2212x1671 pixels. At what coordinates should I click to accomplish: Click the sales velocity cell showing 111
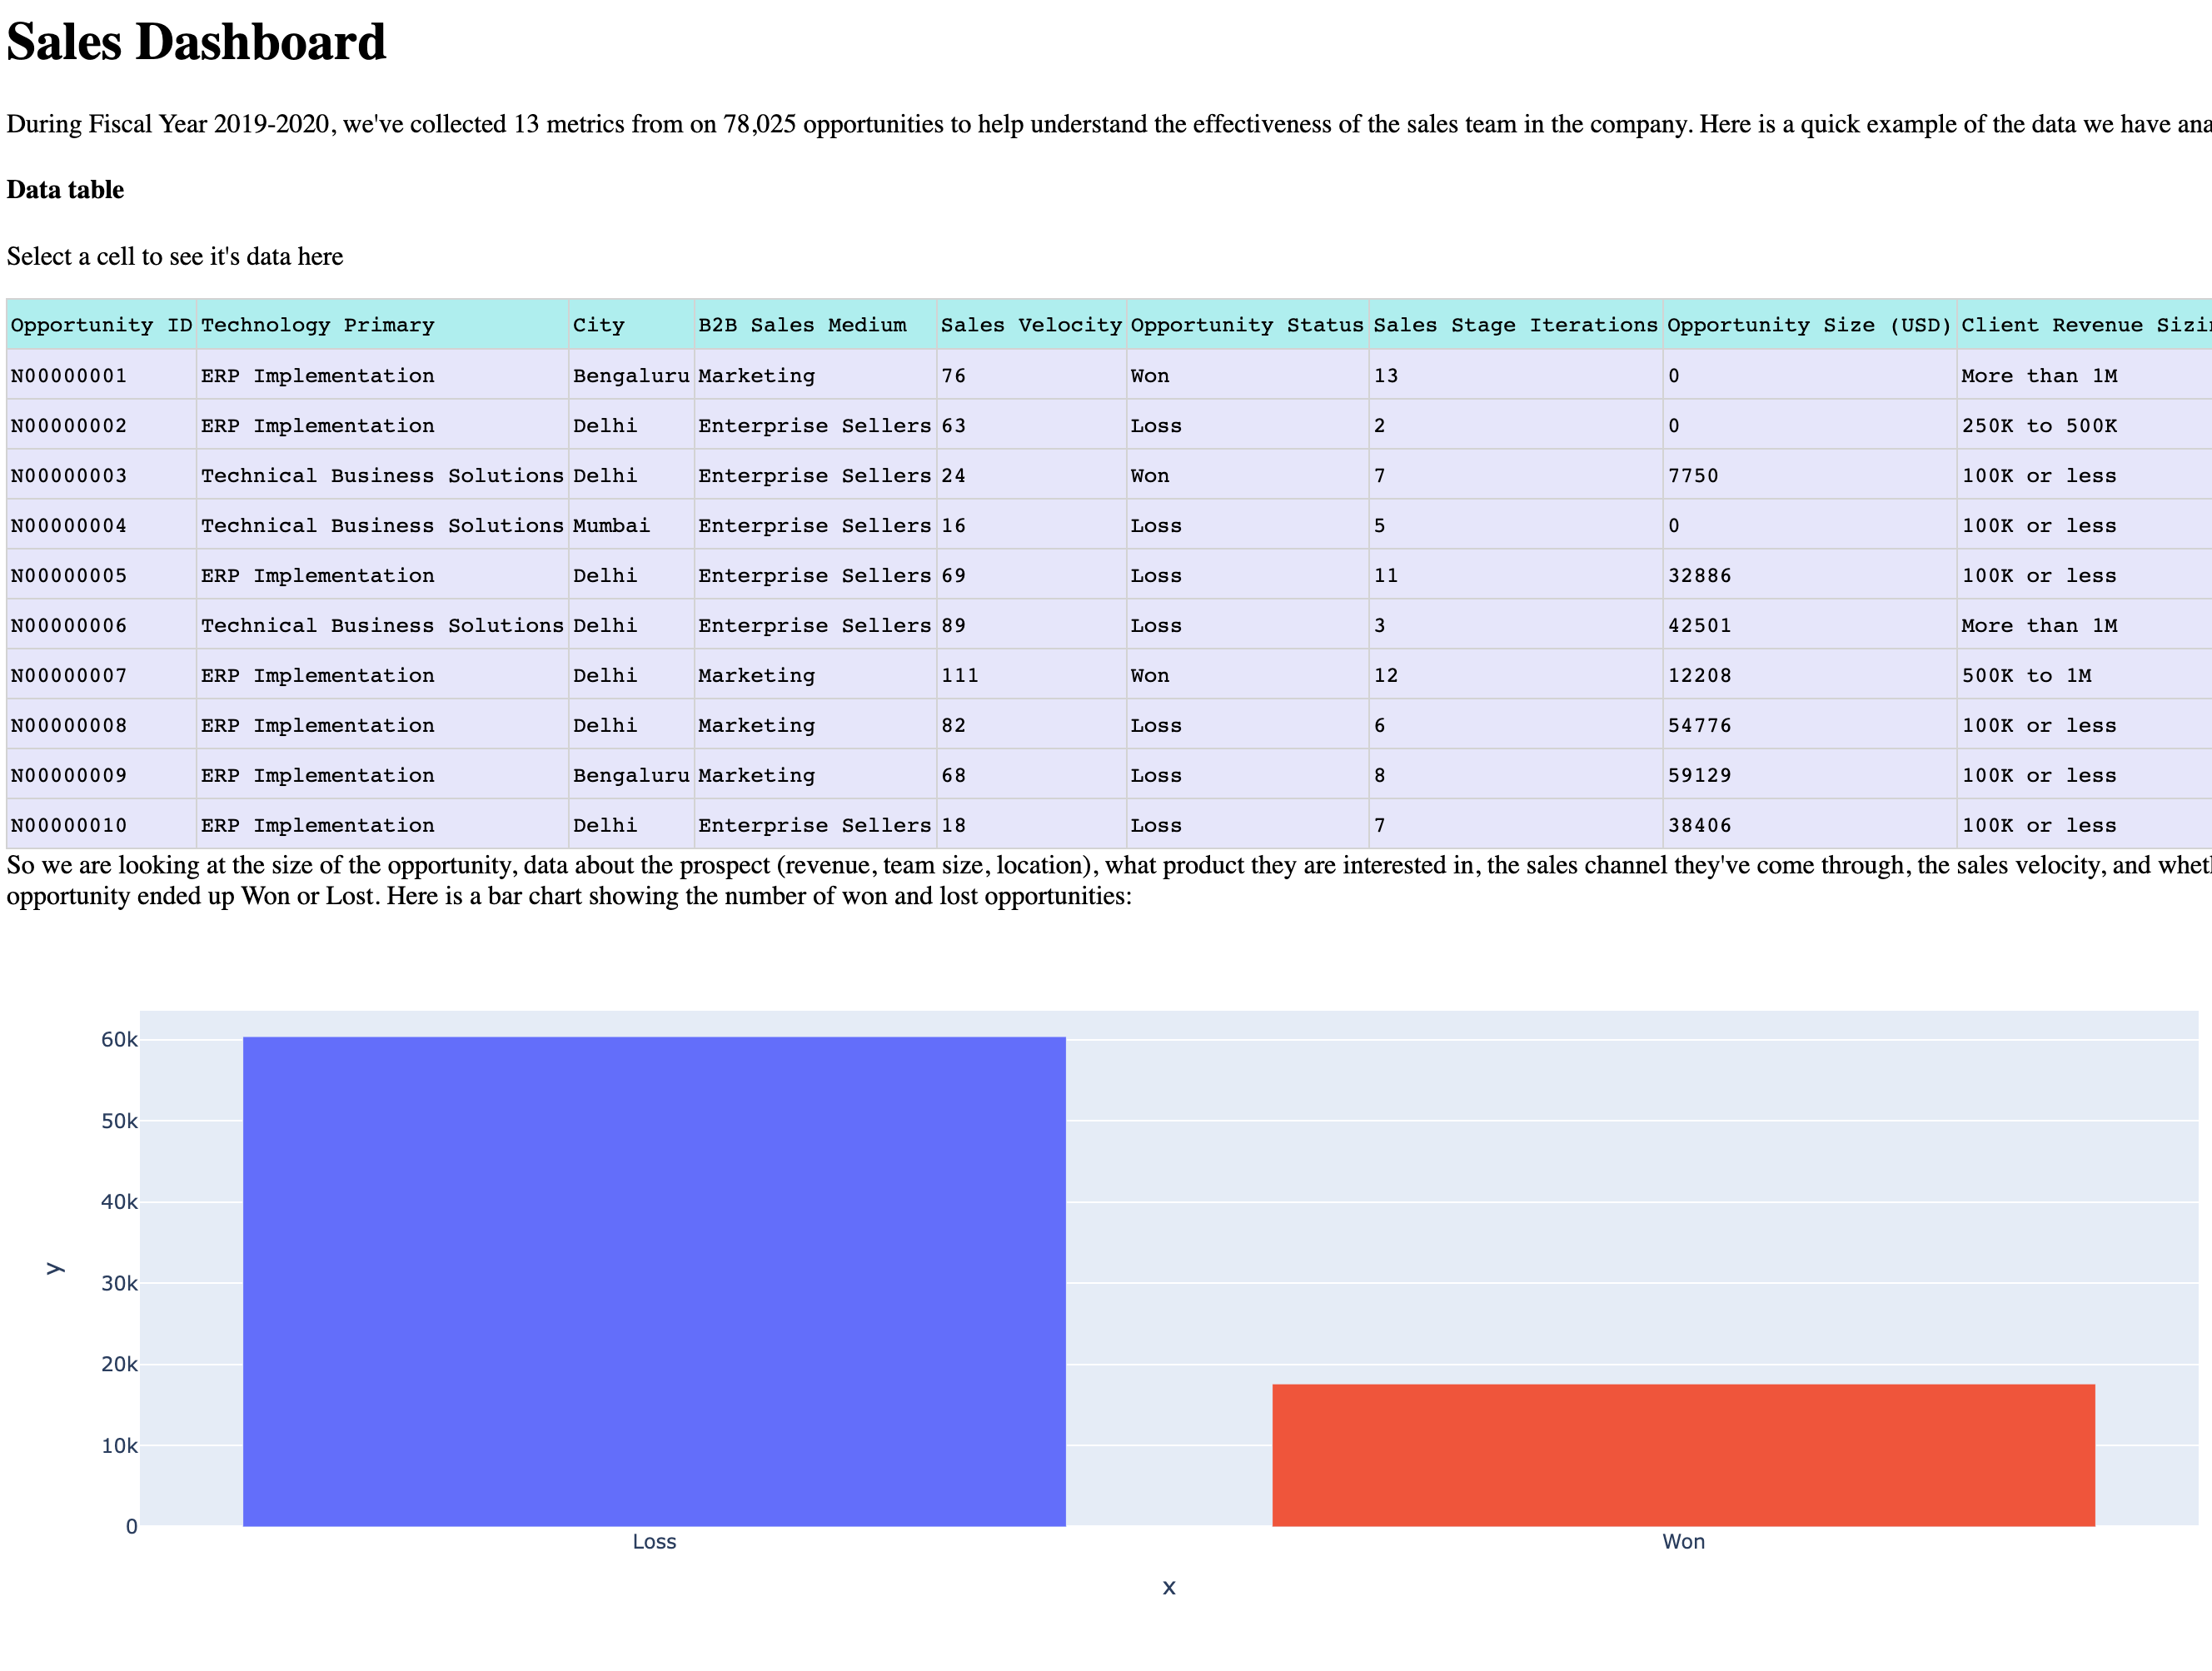click(x=1031, y=676)
